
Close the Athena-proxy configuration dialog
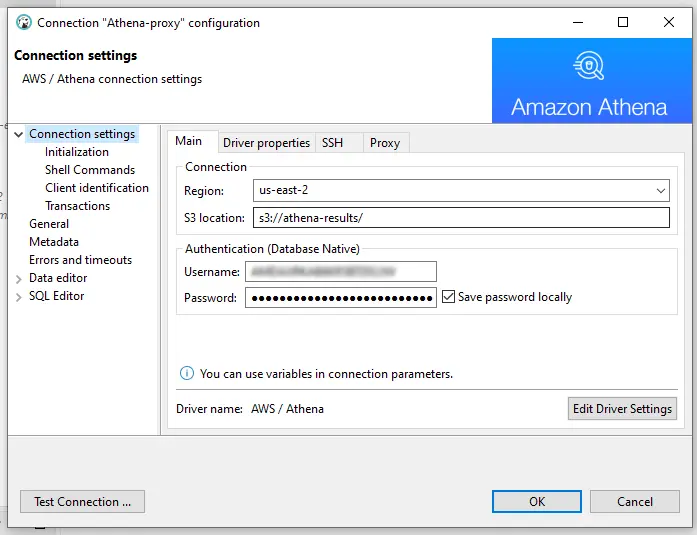(x=669, y=22)
